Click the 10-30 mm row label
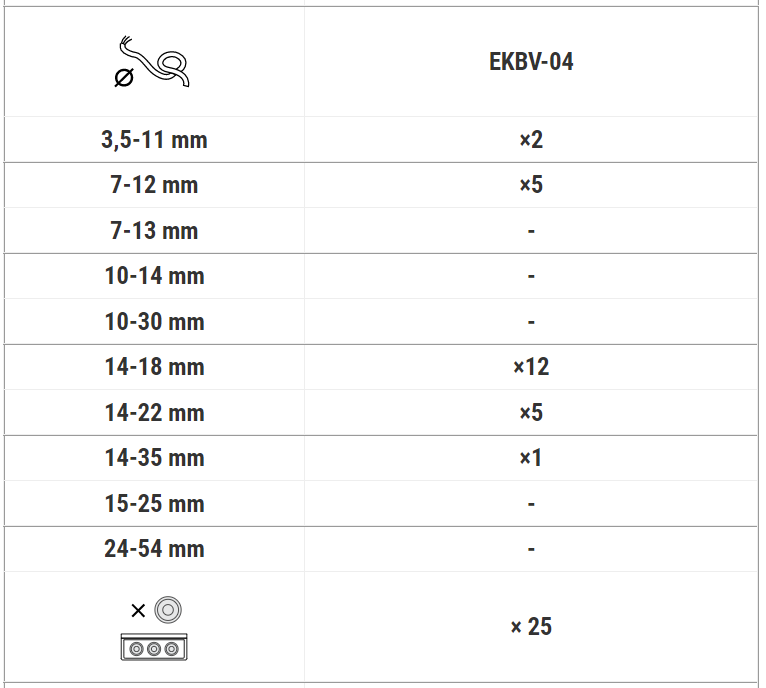Screen dimensions: 766x688 tap(154, 322)
